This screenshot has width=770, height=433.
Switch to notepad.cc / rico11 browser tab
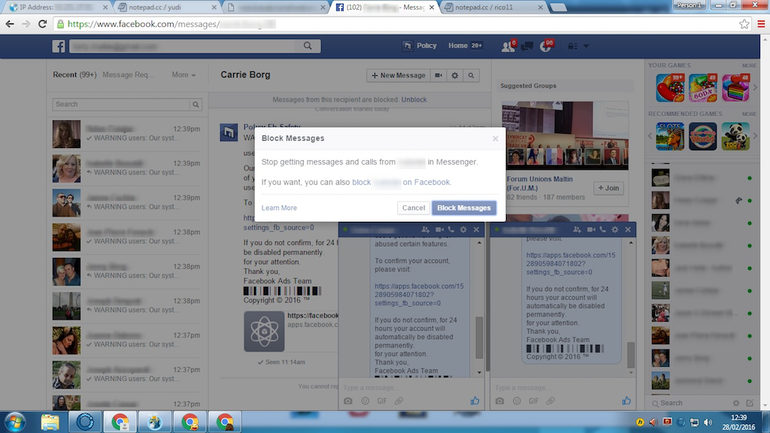tap(493, 7)
